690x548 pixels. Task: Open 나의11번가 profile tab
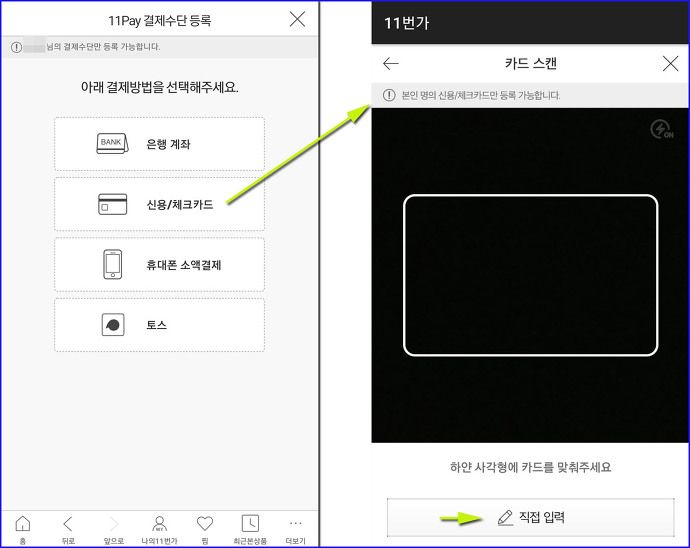tap(159, 529)
